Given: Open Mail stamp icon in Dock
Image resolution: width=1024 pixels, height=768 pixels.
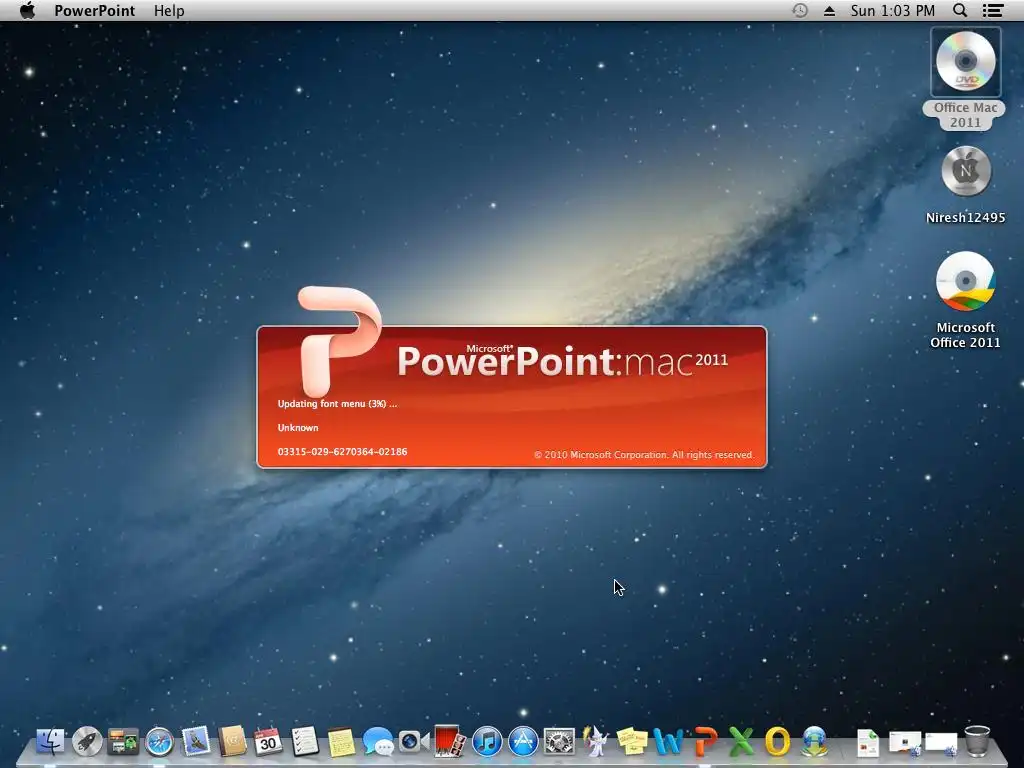Looking at the screenshot, I should click(196, 742).
